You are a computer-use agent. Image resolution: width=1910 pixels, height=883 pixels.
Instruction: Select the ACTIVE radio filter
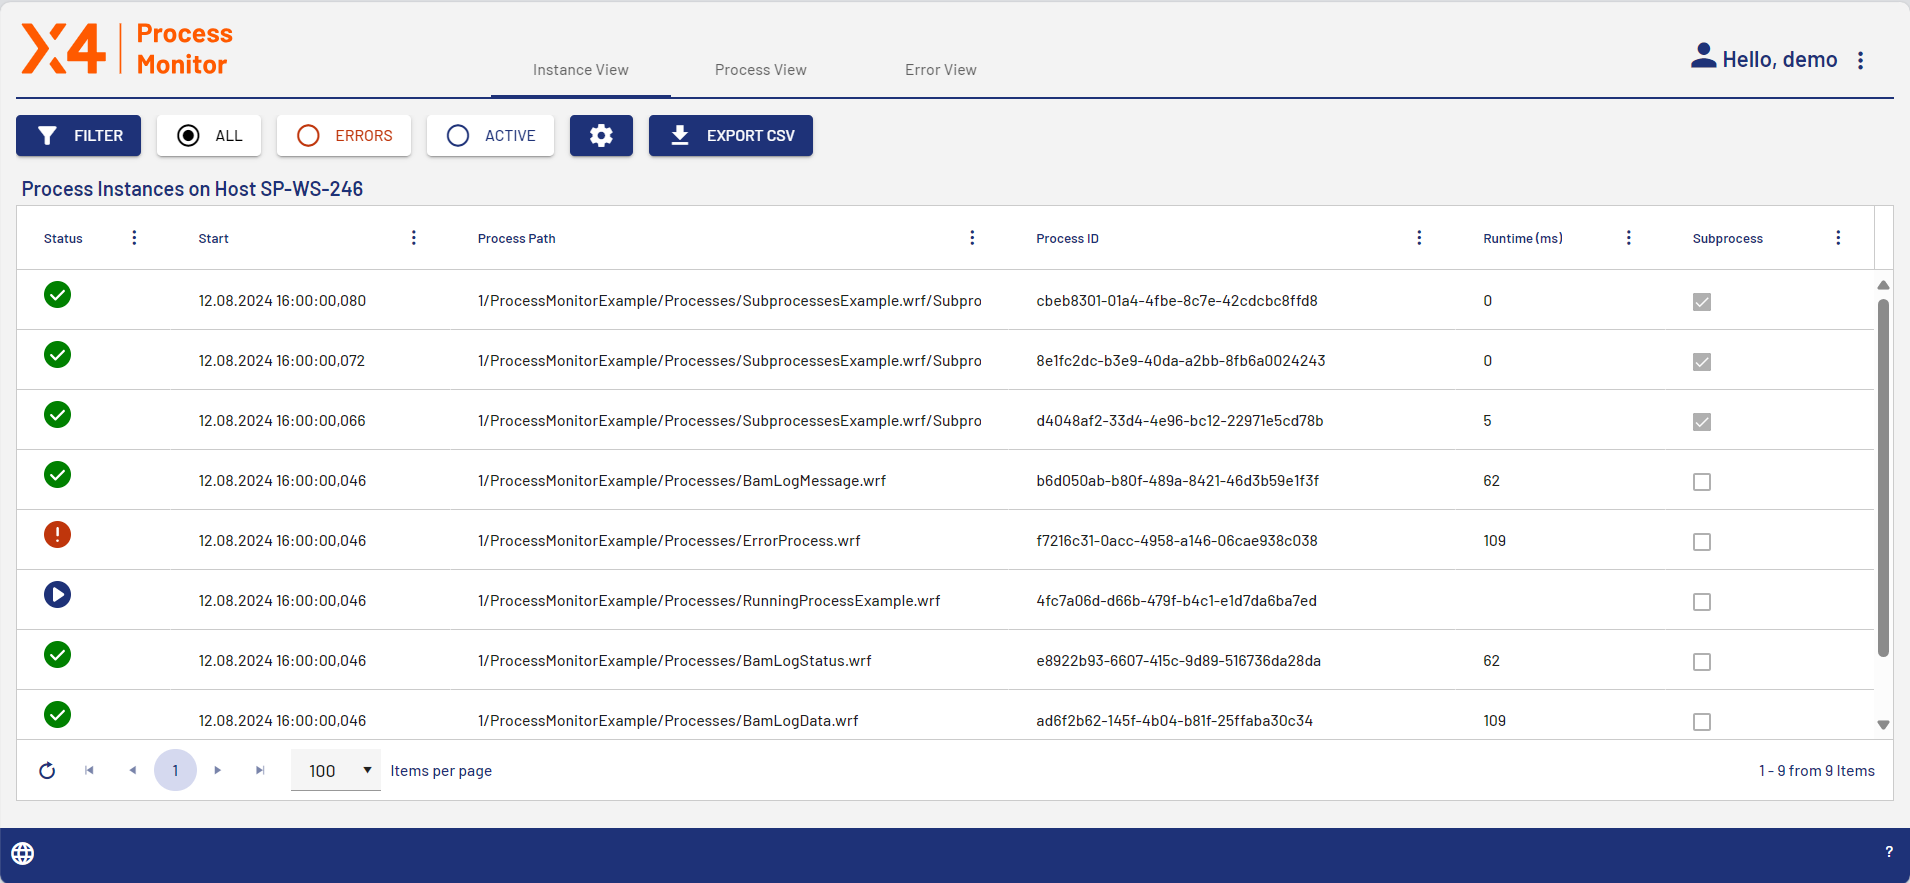(490, 136)
